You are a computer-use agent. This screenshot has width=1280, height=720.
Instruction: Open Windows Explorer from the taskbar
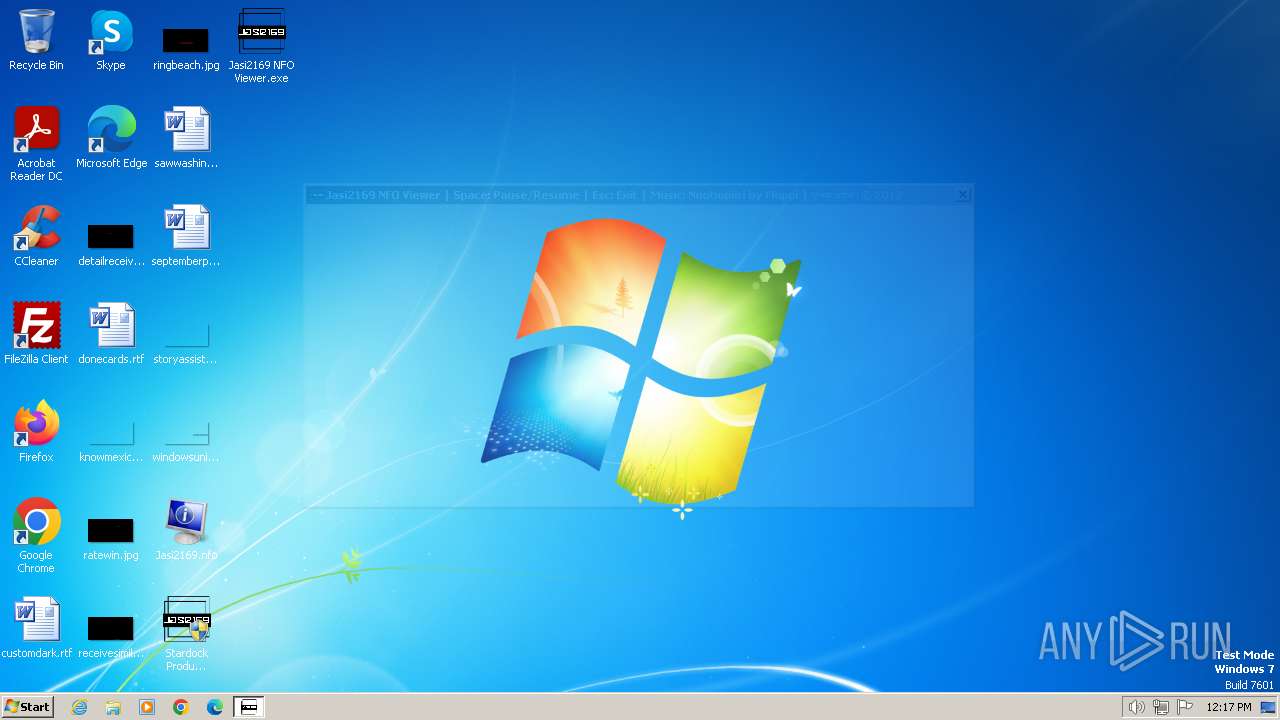pyautogui.click(x=113, y=707)
